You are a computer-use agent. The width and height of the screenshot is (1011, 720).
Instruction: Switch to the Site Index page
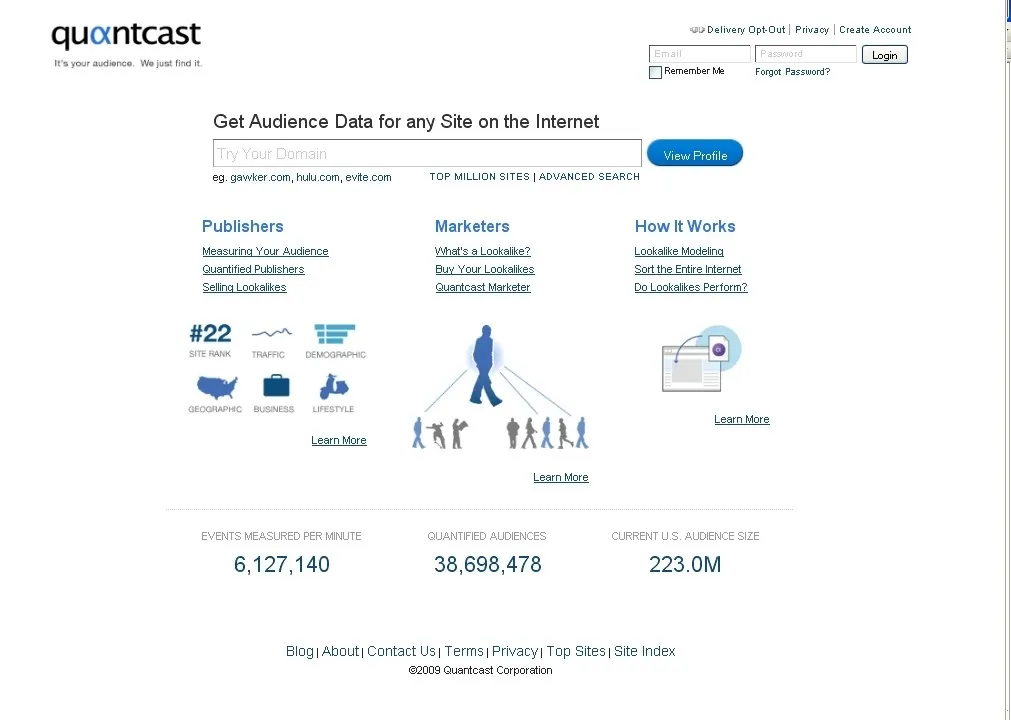[644, 651]
